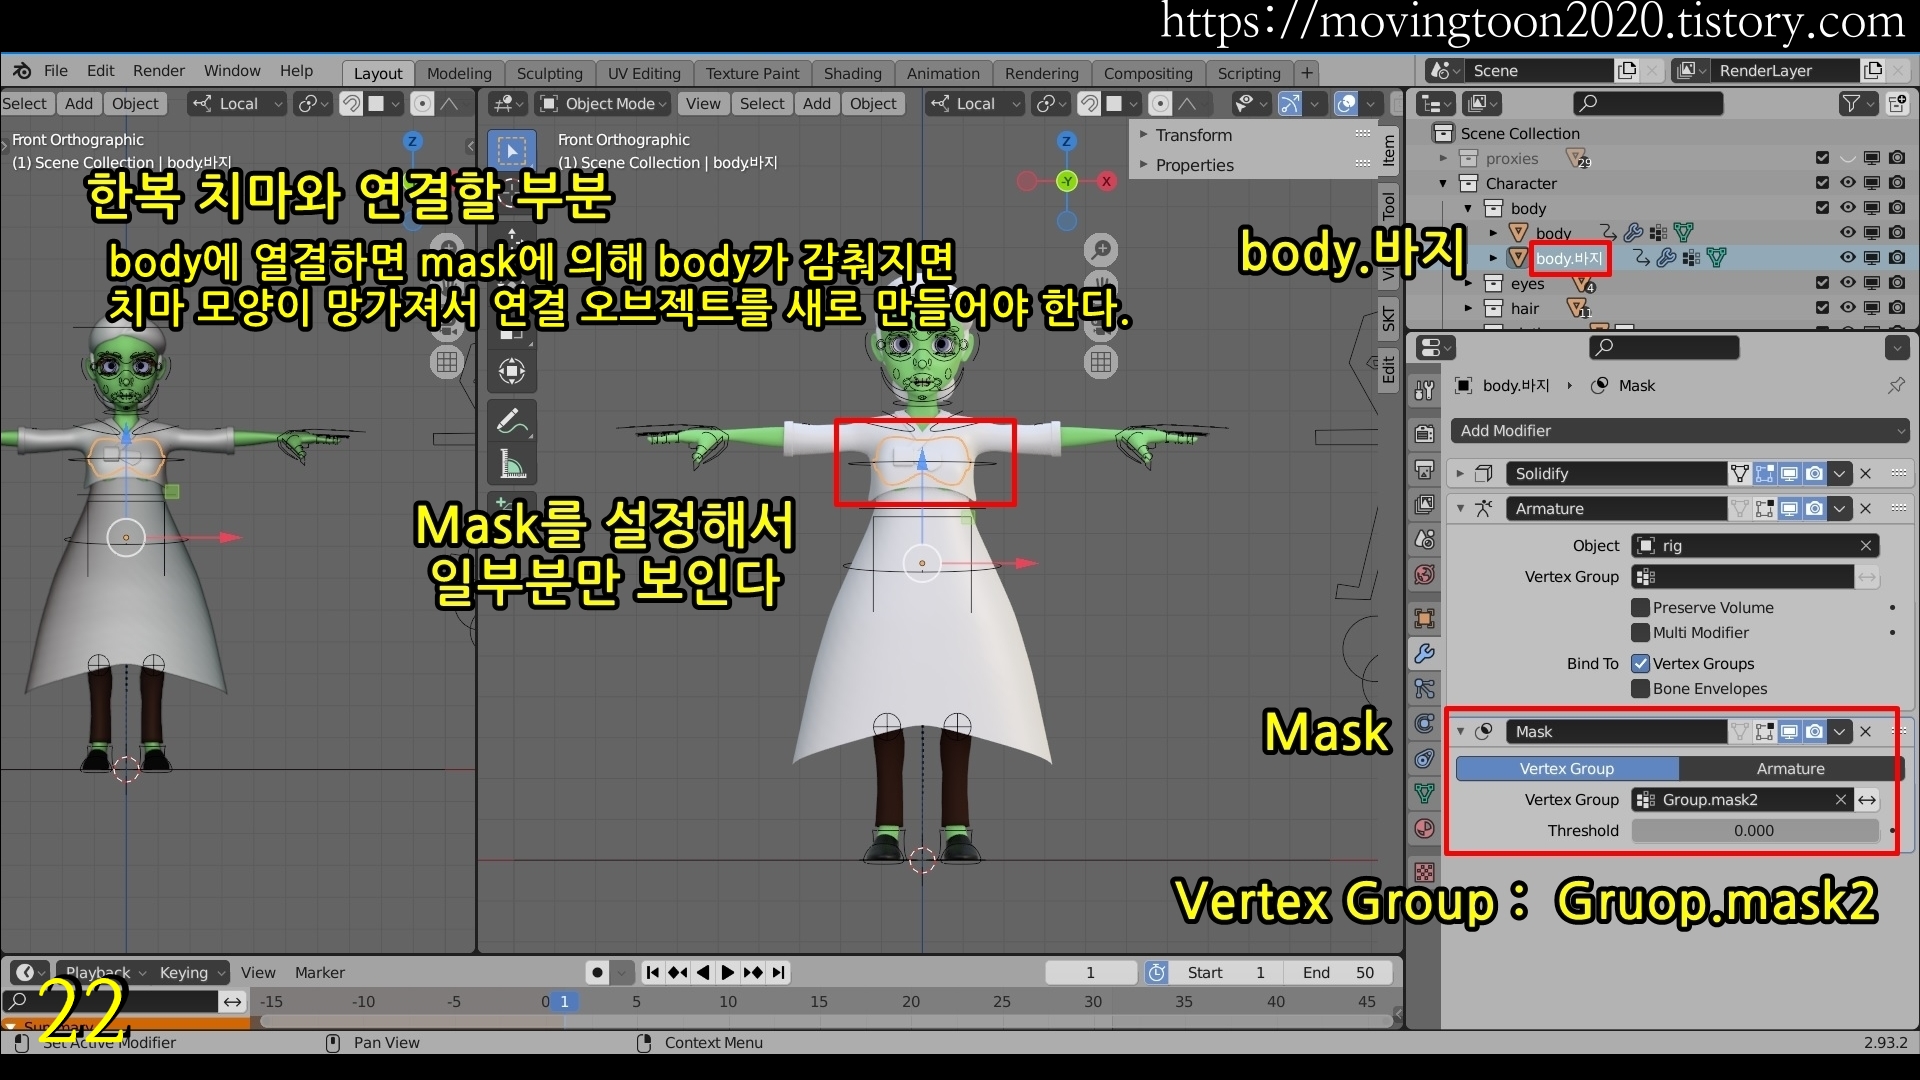Image resolution: width=1920 pixels, height=1080 pixels.
Task: Open the Object properties tab
Action: click(x=1425, y=618)
